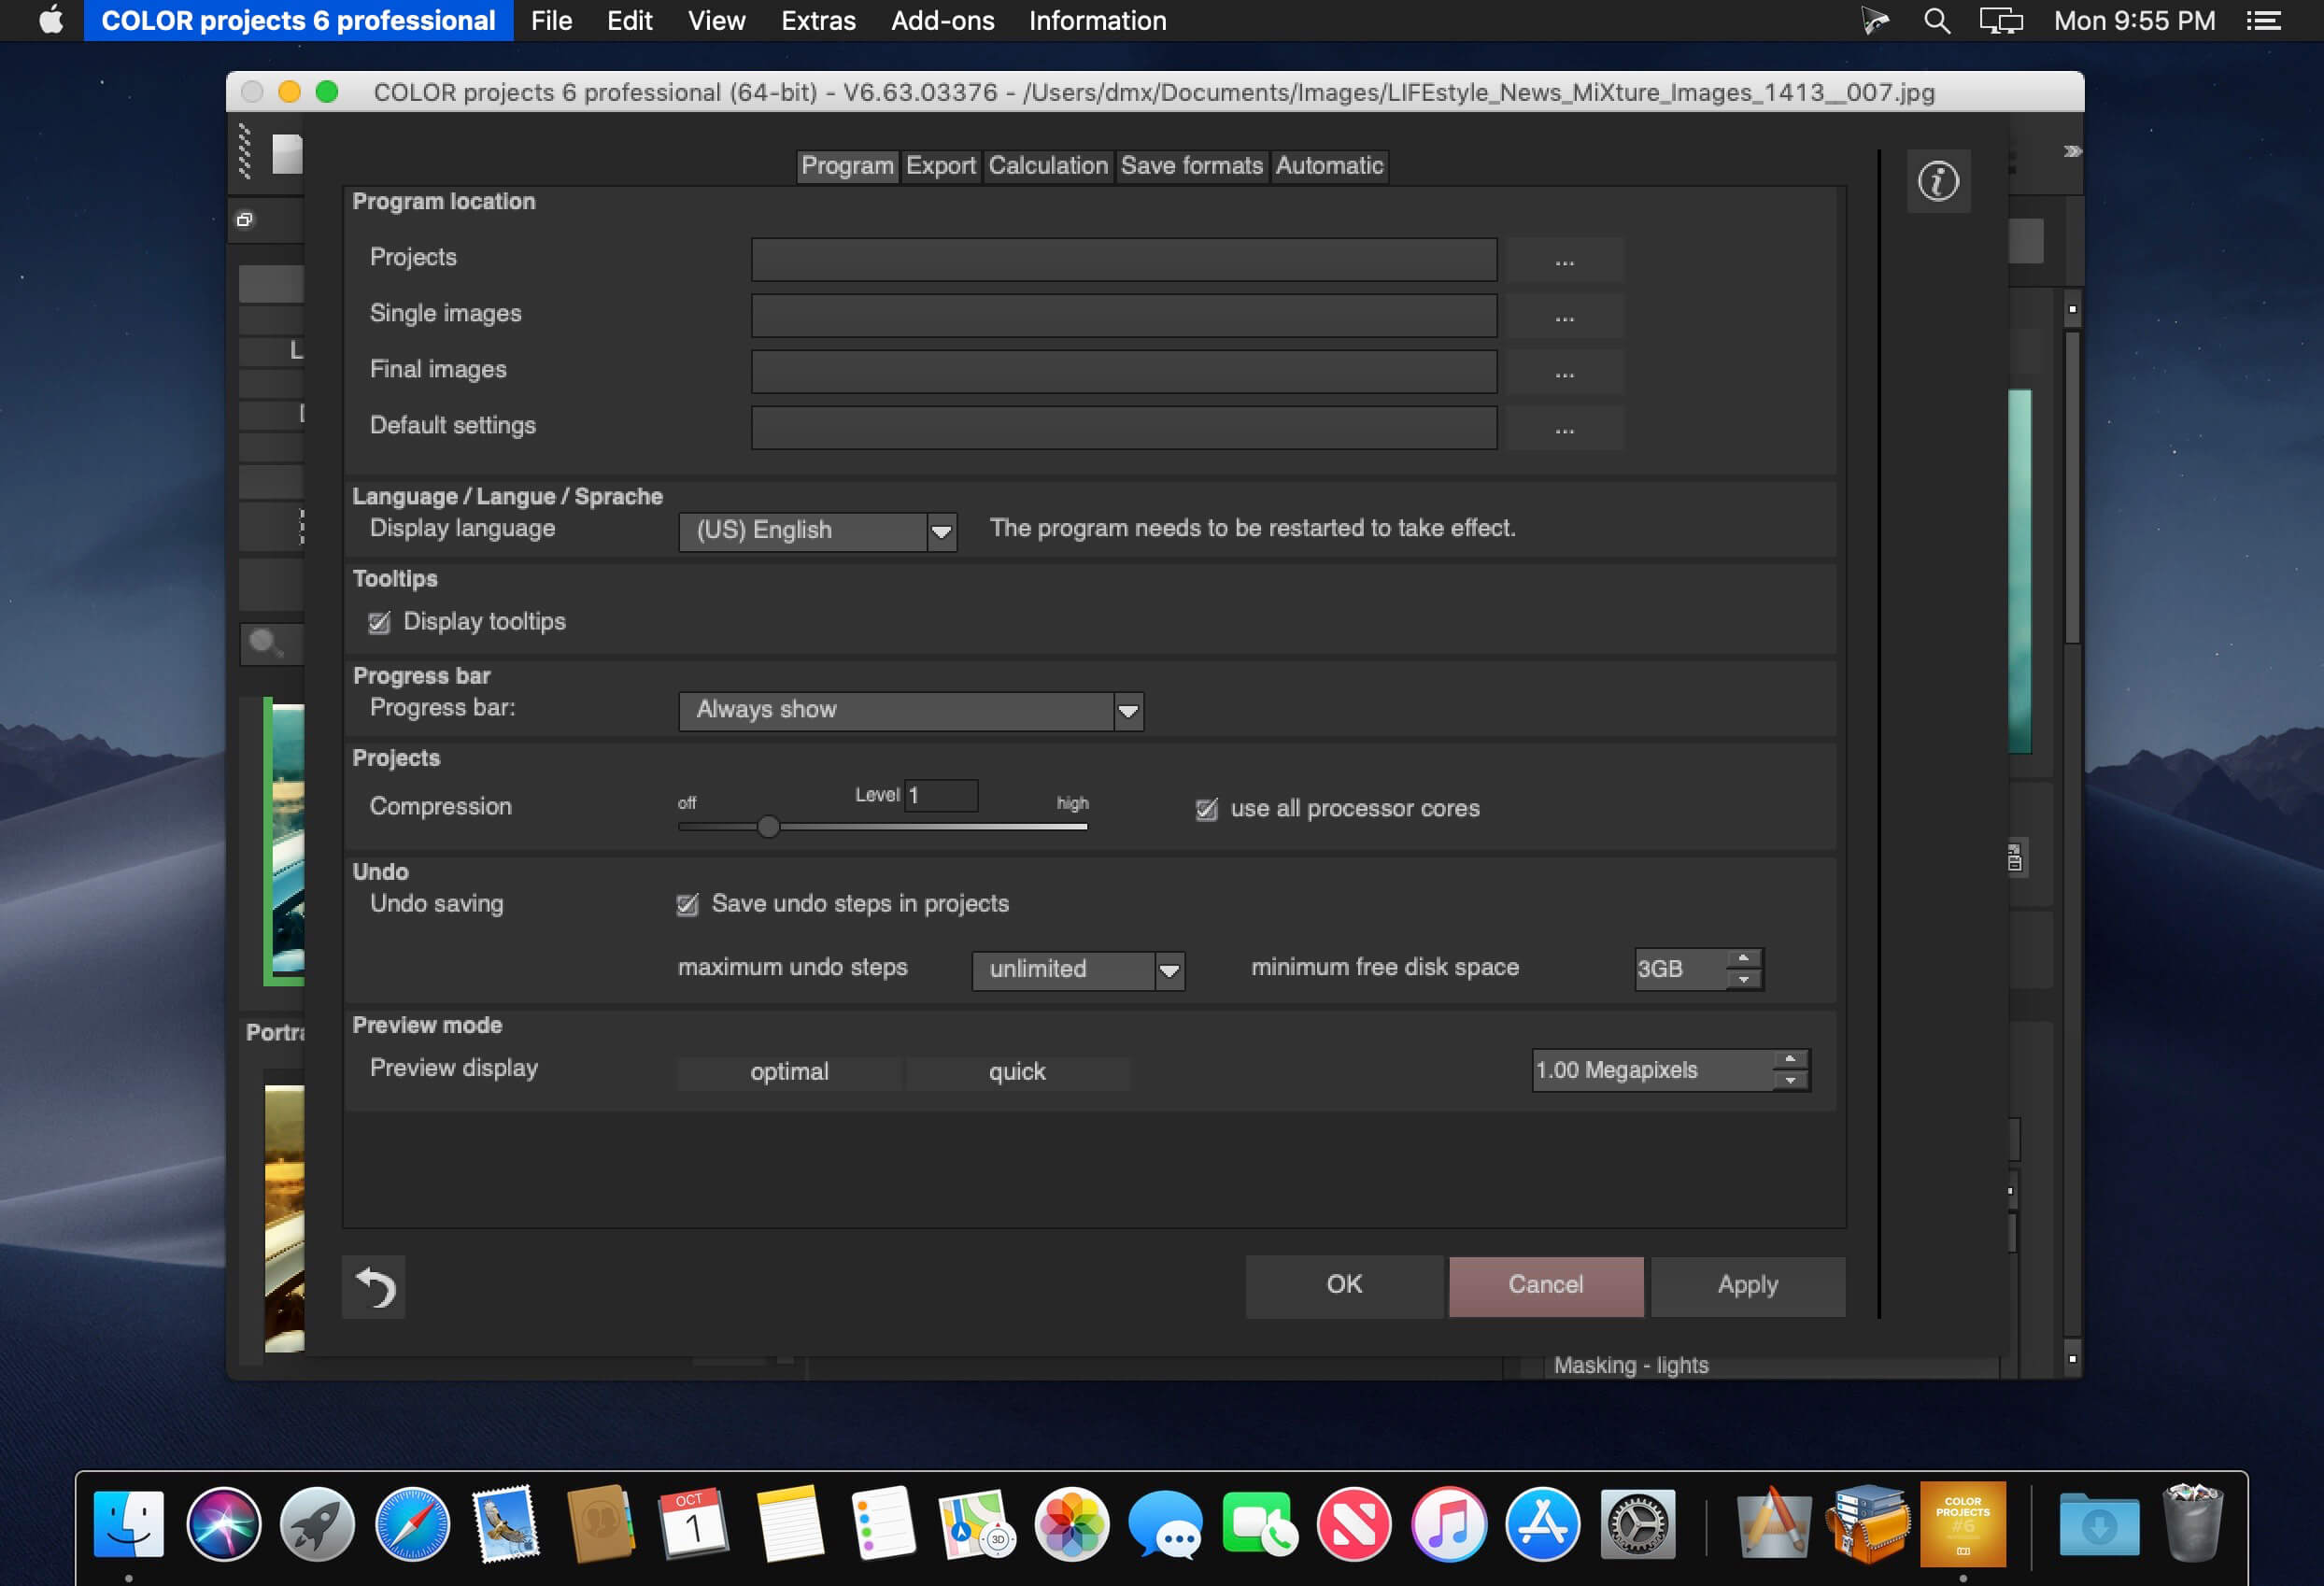Click the OK button

pyautogui.click(x=1344, y=1285)
